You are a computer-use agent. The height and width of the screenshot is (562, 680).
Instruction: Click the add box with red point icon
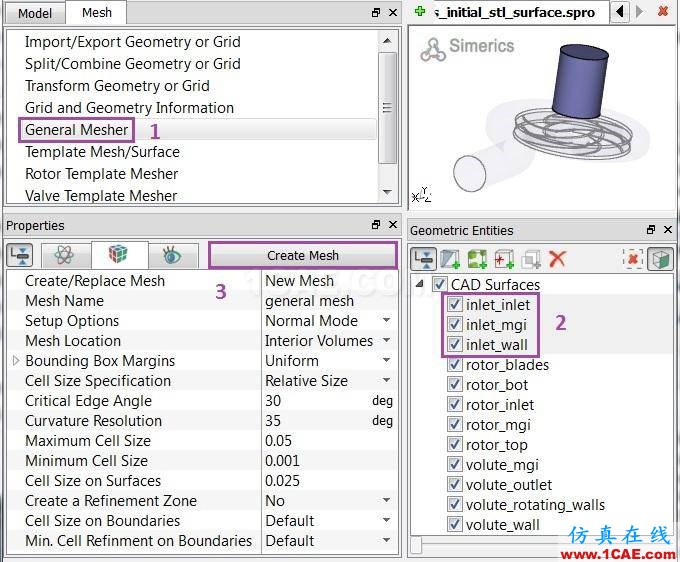coord(504,259)
